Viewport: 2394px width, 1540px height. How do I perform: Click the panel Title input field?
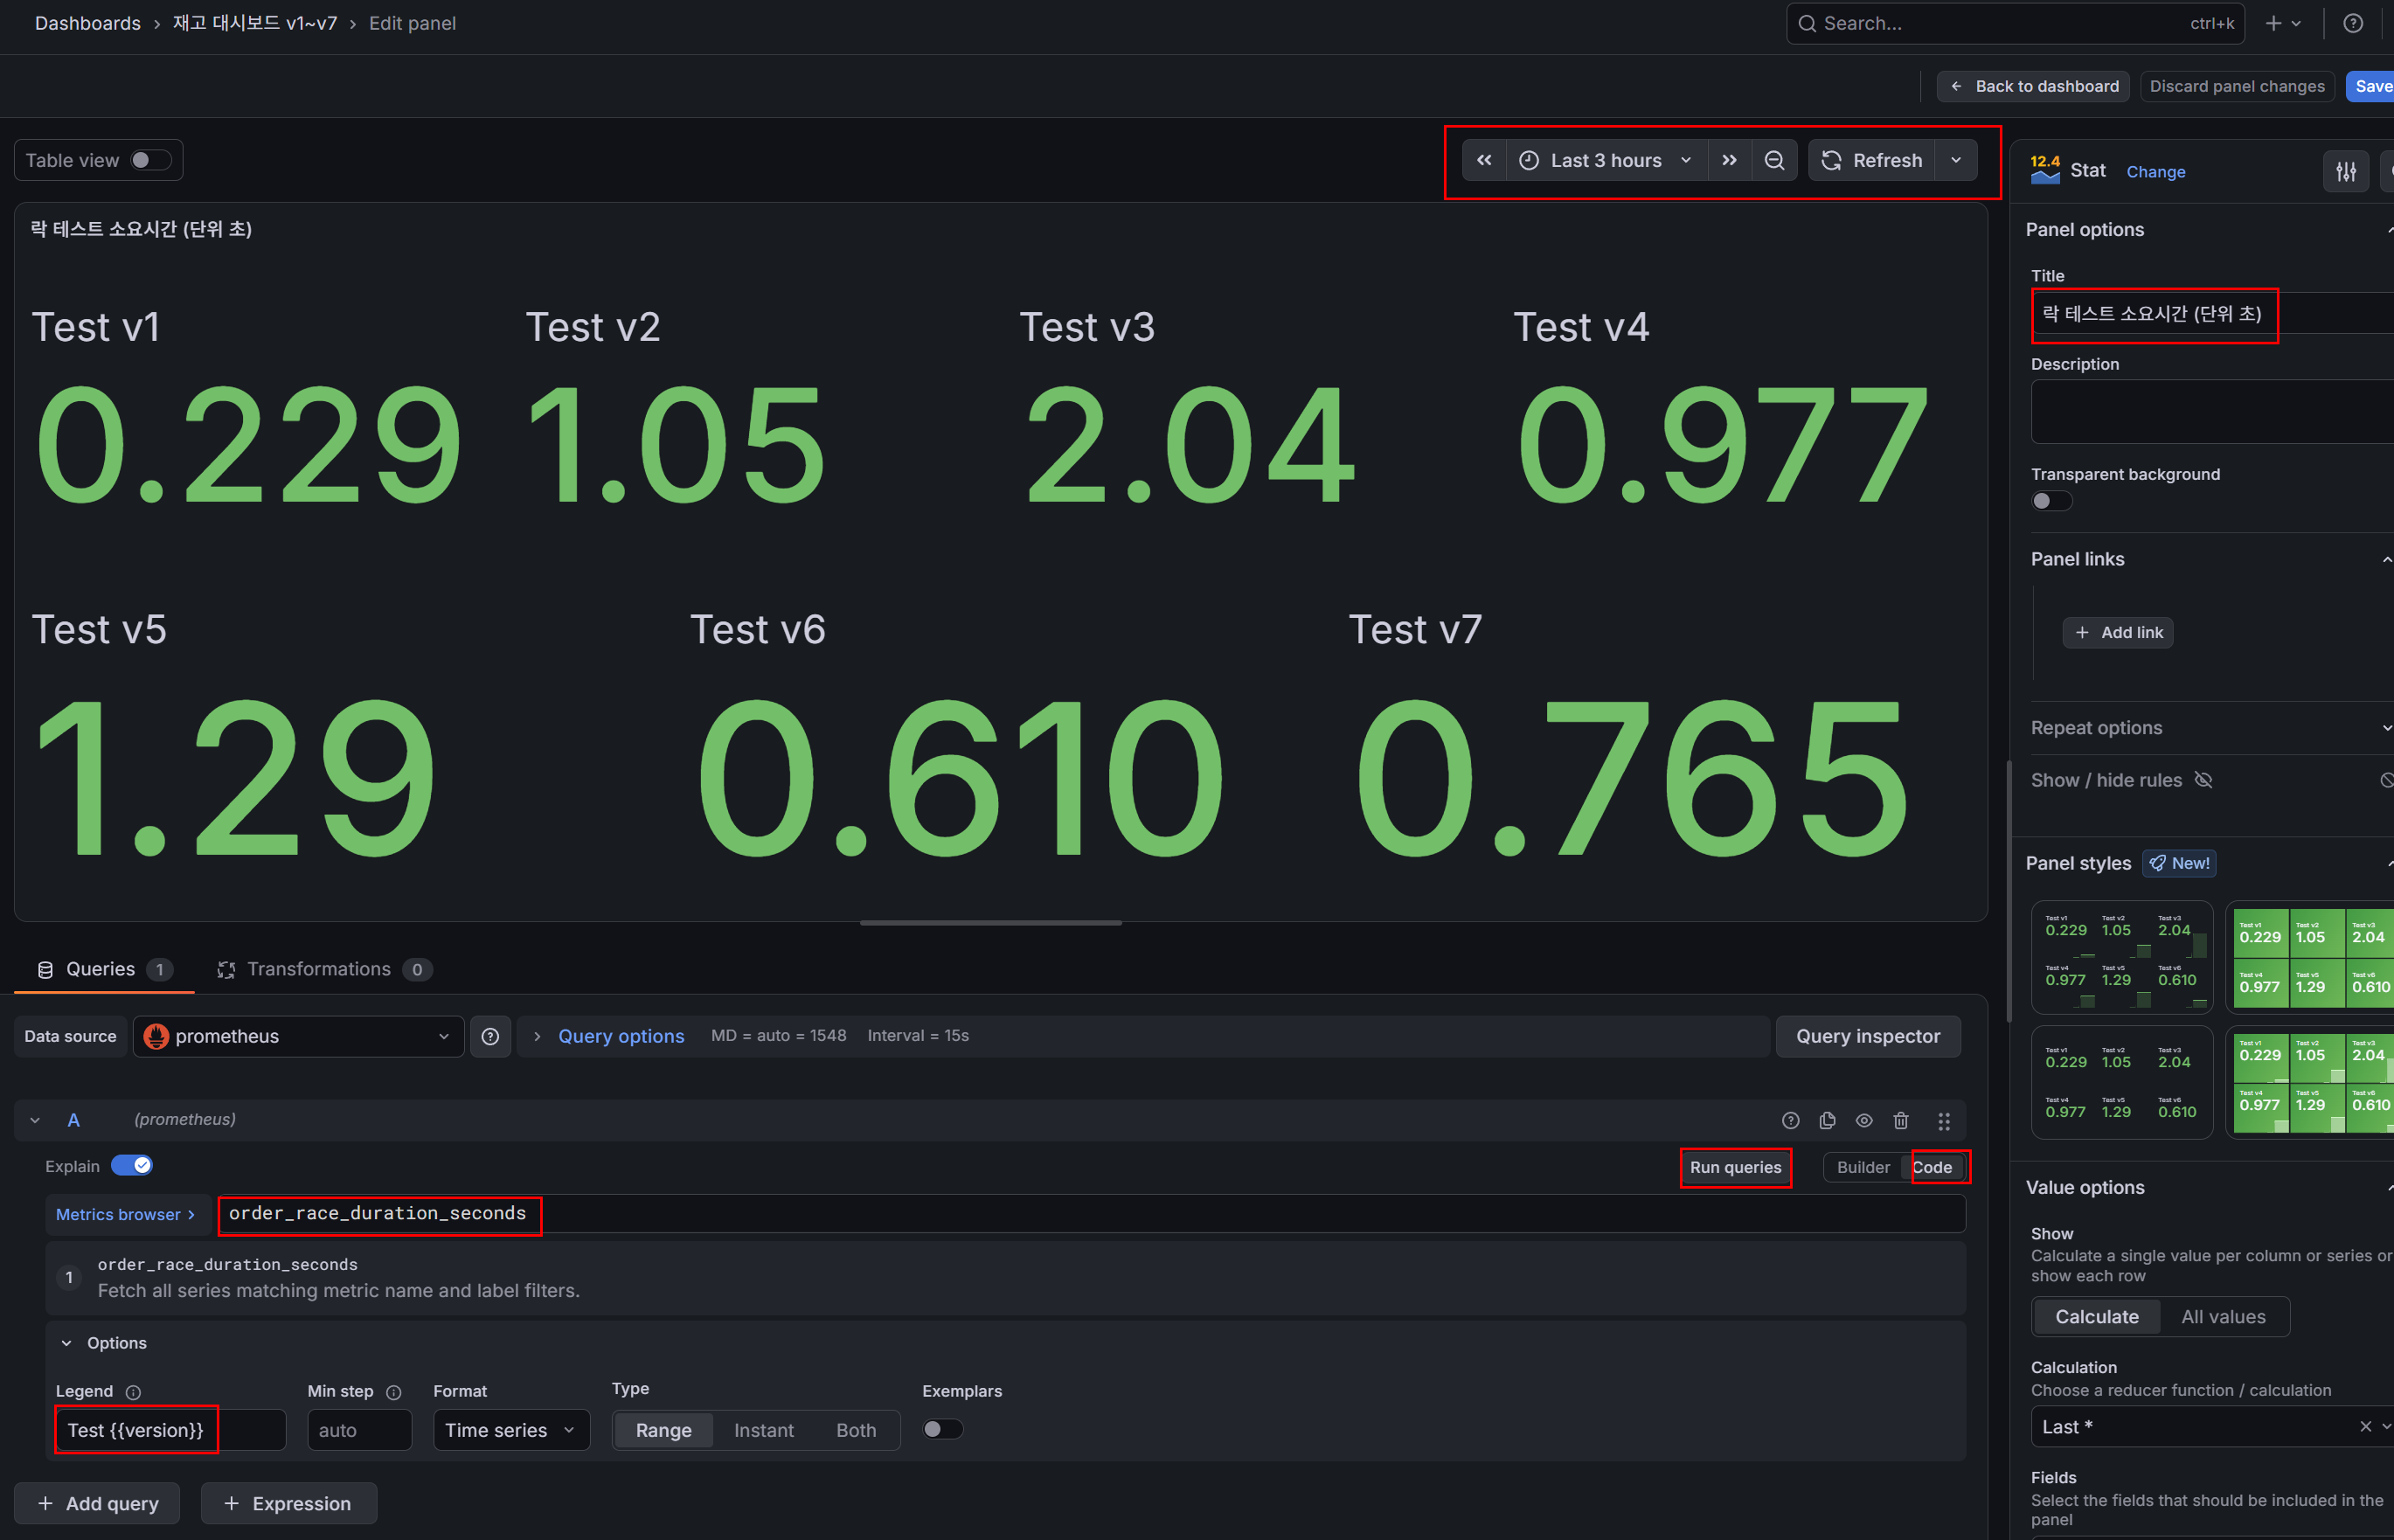pos(2212,313)
